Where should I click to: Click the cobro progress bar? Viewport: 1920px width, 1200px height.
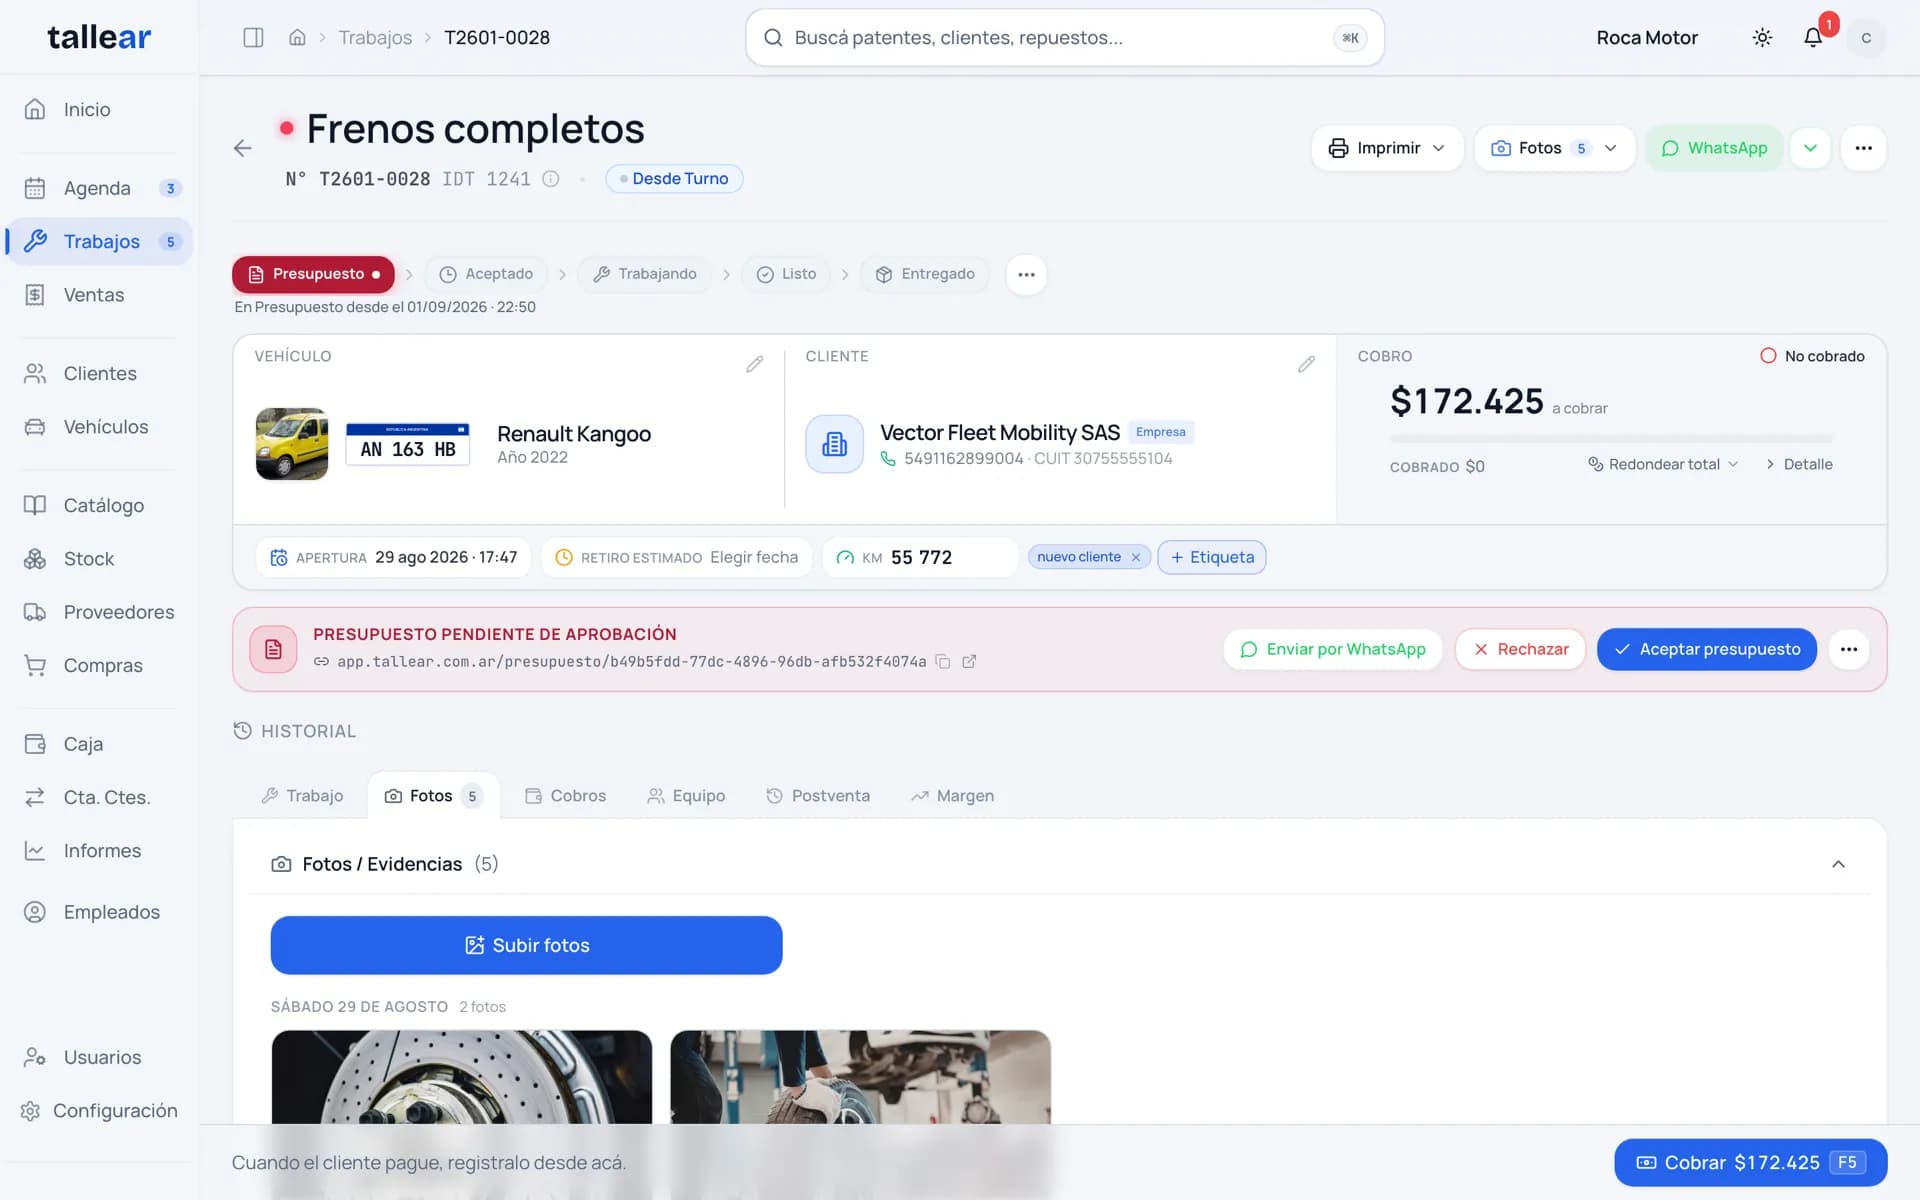coord(1611,438)
